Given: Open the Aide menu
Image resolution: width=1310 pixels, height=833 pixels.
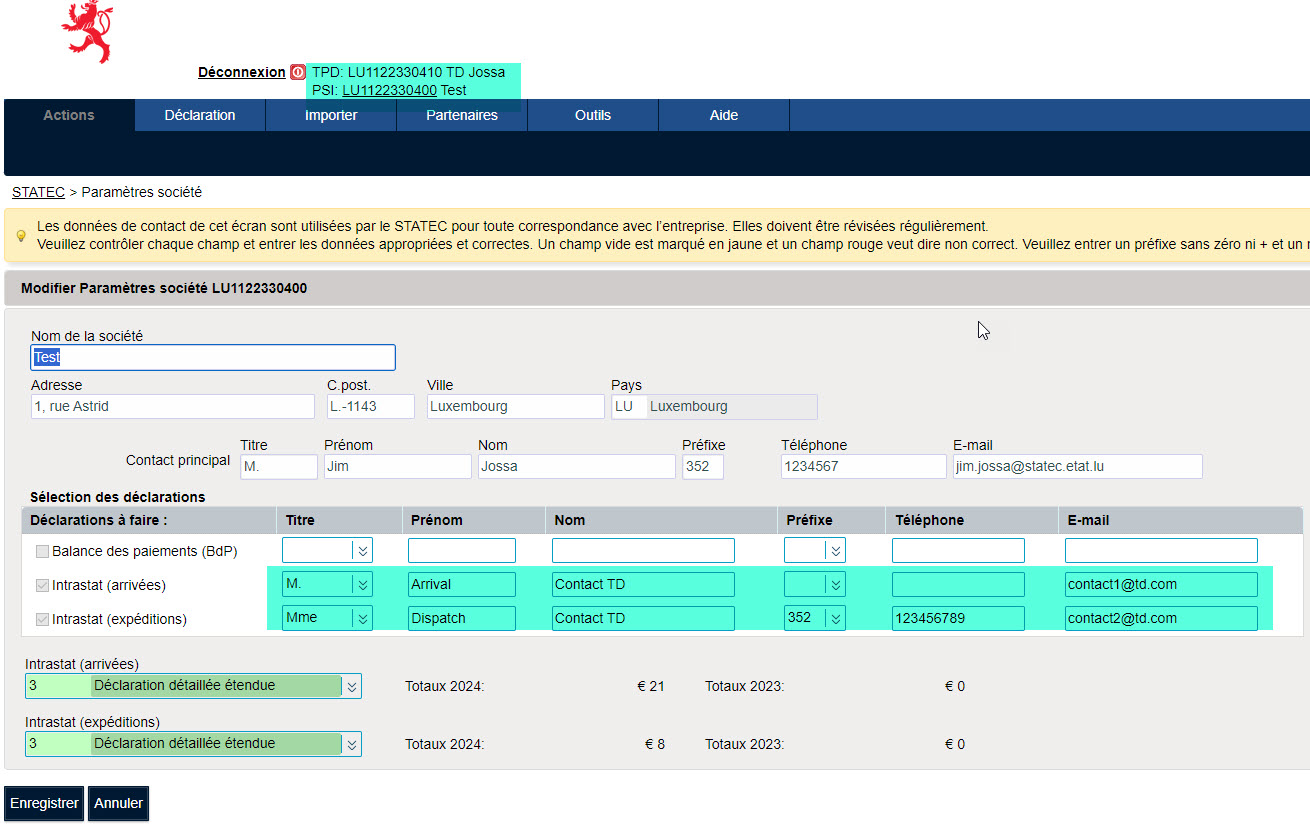Looking at the screenshot, I should (724, 115).
